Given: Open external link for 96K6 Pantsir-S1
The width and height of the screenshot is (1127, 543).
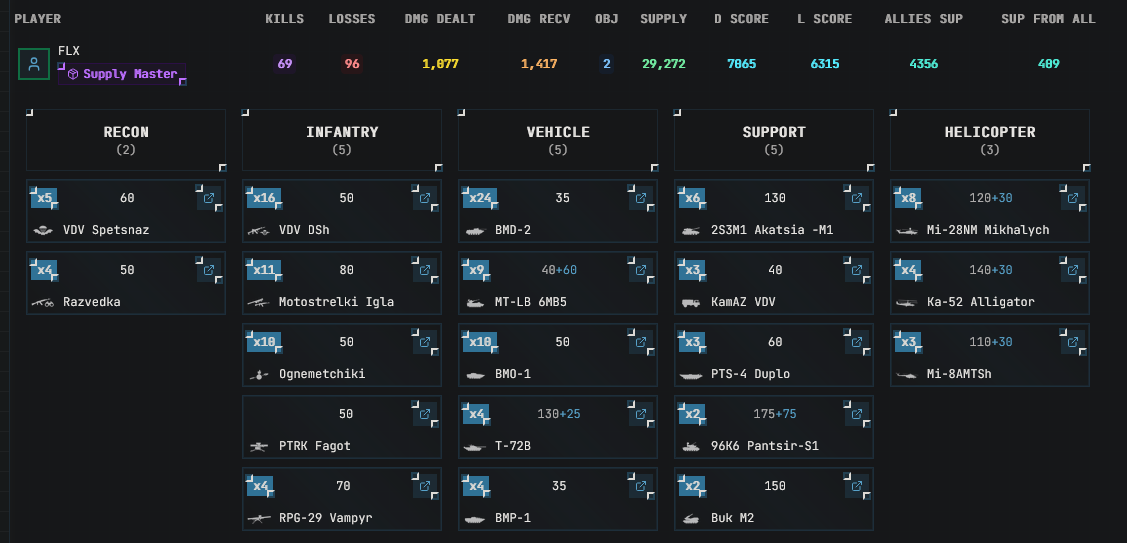Looking at the screenshot, I should click(857, 414).
